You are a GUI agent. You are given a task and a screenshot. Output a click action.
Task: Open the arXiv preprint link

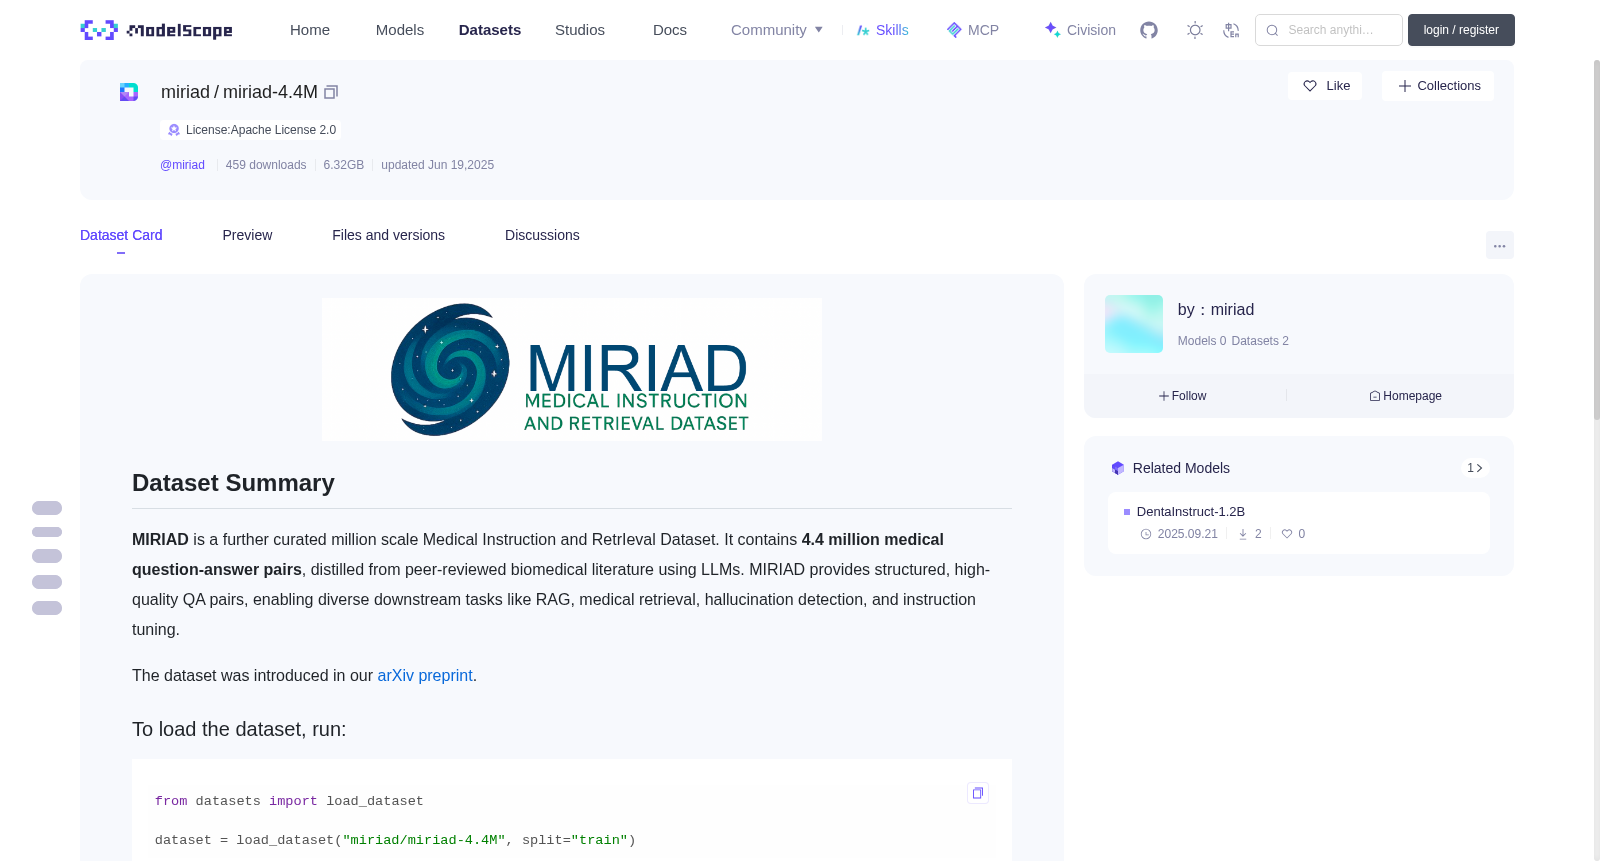425,676
